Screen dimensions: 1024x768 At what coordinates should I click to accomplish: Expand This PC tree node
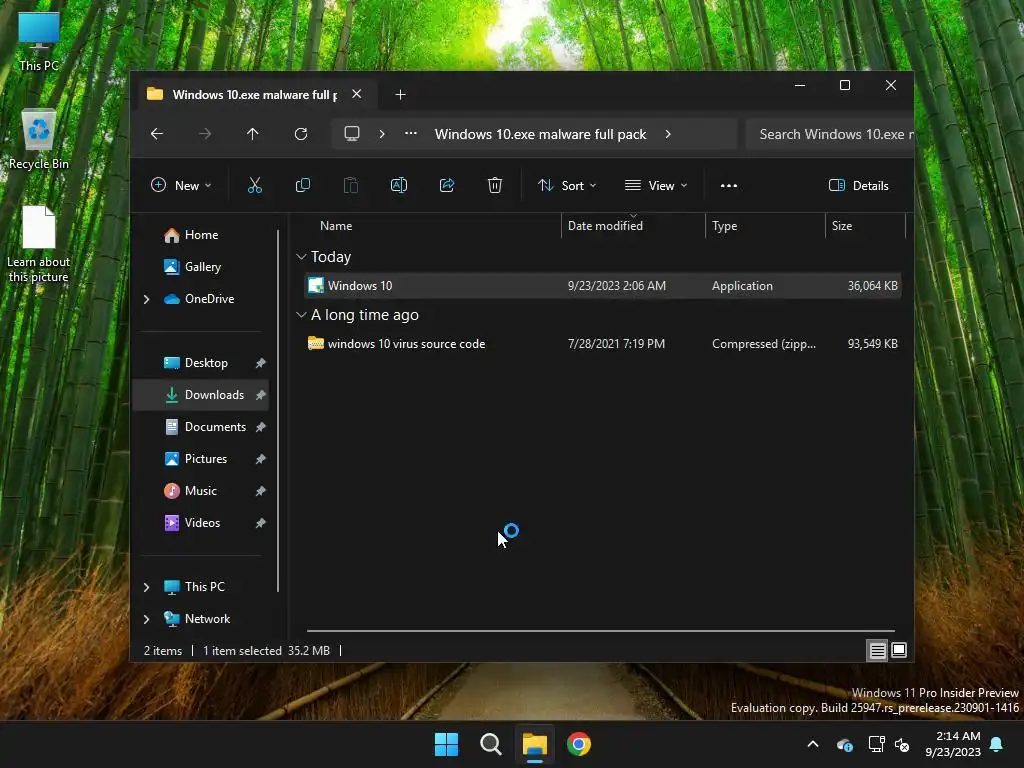click(146, 587)
